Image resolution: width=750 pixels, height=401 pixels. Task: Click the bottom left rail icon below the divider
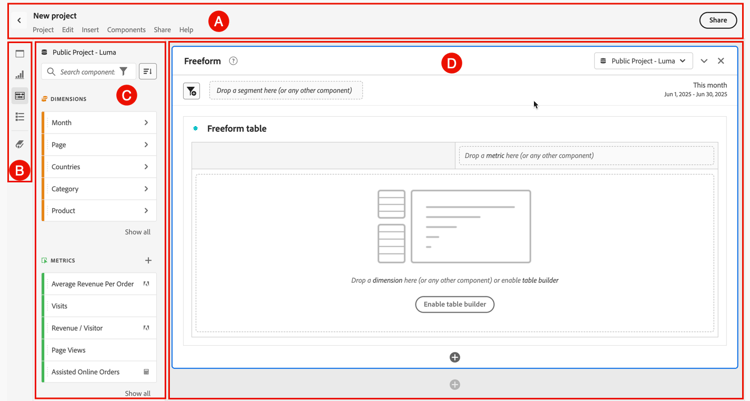click(x=20, y=144)
